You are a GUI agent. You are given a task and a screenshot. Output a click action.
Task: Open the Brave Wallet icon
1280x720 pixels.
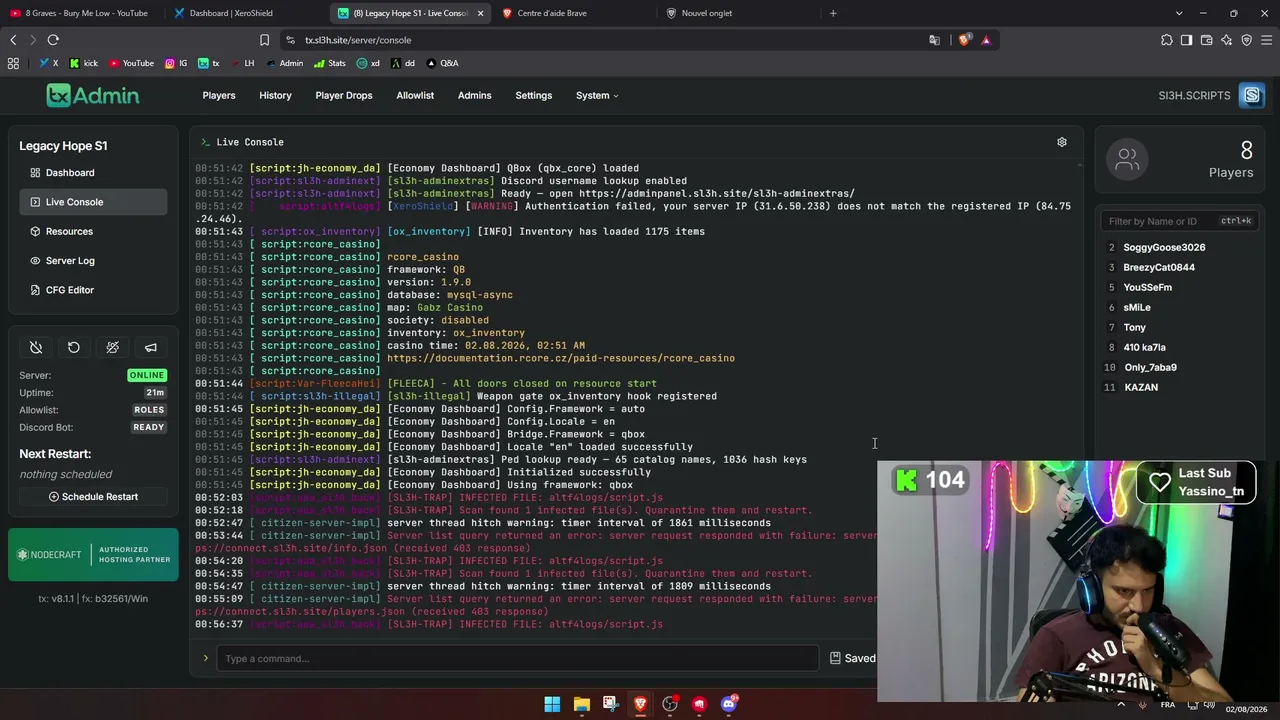1206,40
